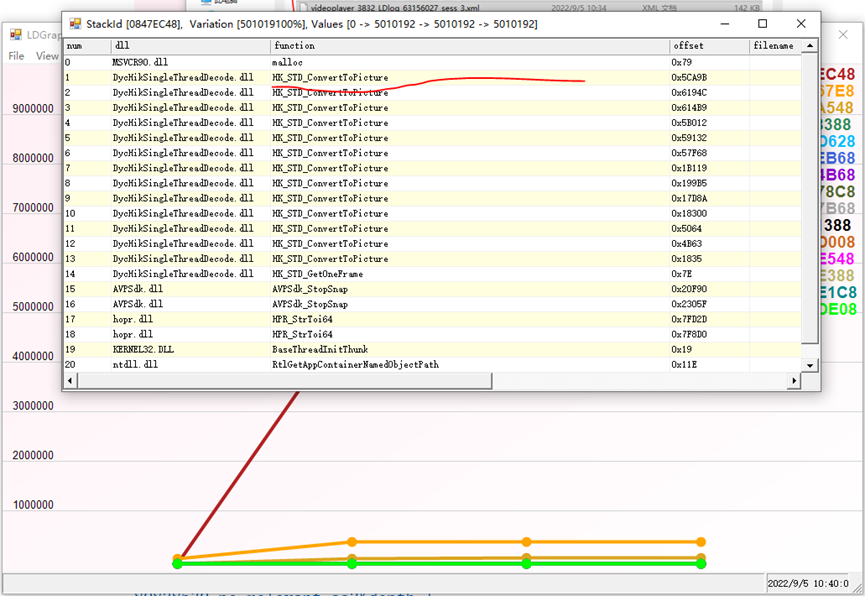Click the orange legend entry ending 7E8
The width and height of the screenshot is (865, 596).
(837, 91)
